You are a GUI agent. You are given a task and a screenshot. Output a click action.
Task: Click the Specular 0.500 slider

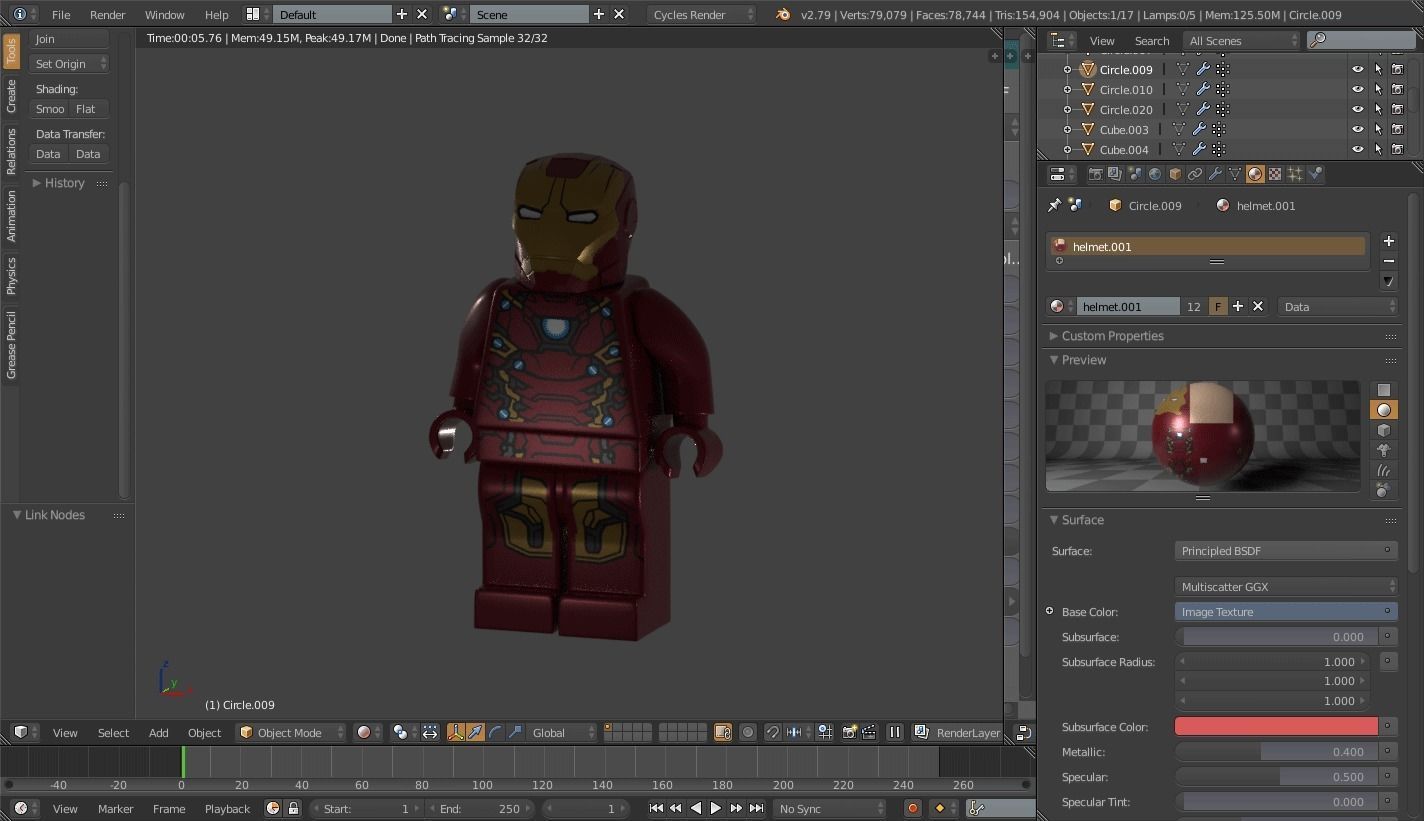[1276, 777]
